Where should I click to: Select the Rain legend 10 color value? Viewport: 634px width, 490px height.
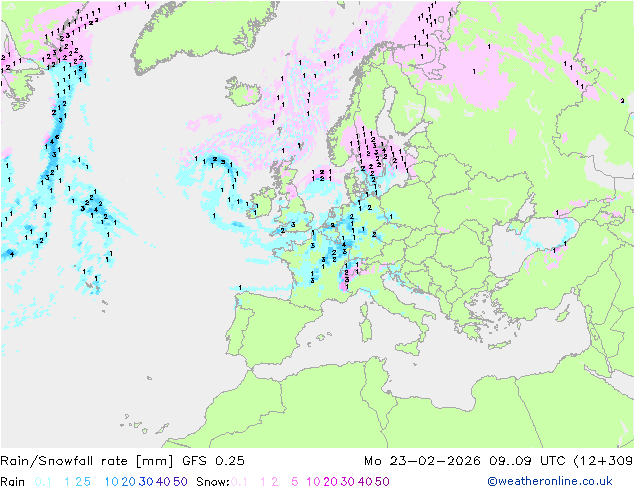click(x=111, y=482)
